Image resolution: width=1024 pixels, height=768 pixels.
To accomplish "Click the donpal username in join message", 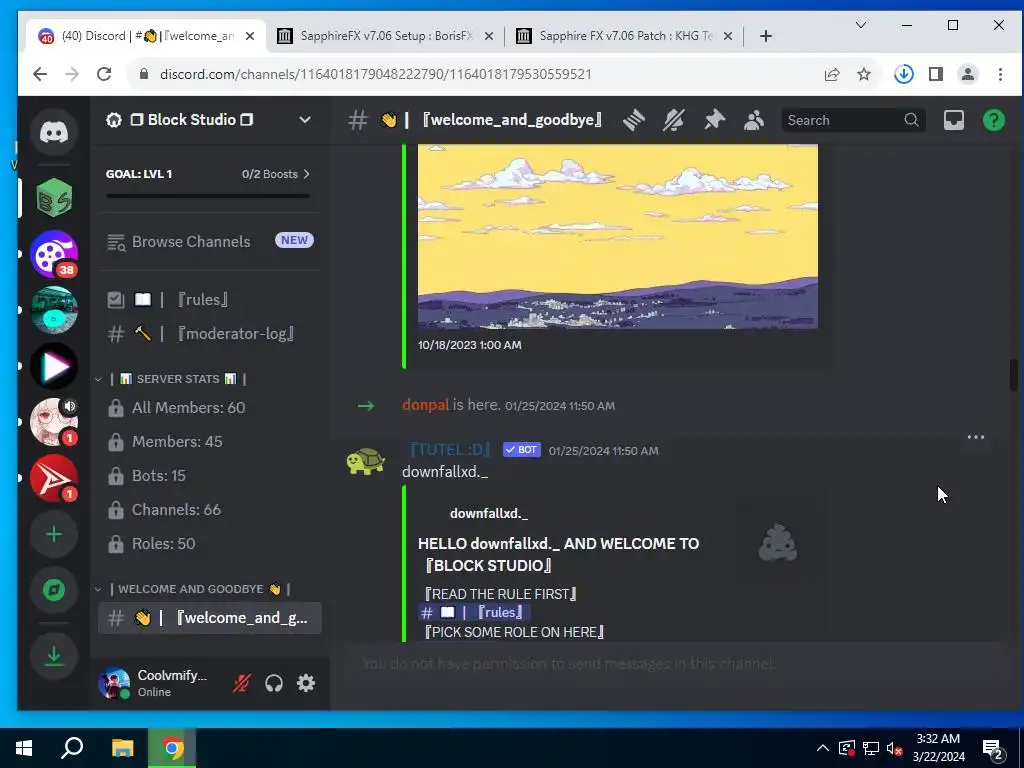I will [x=426, y=405].
